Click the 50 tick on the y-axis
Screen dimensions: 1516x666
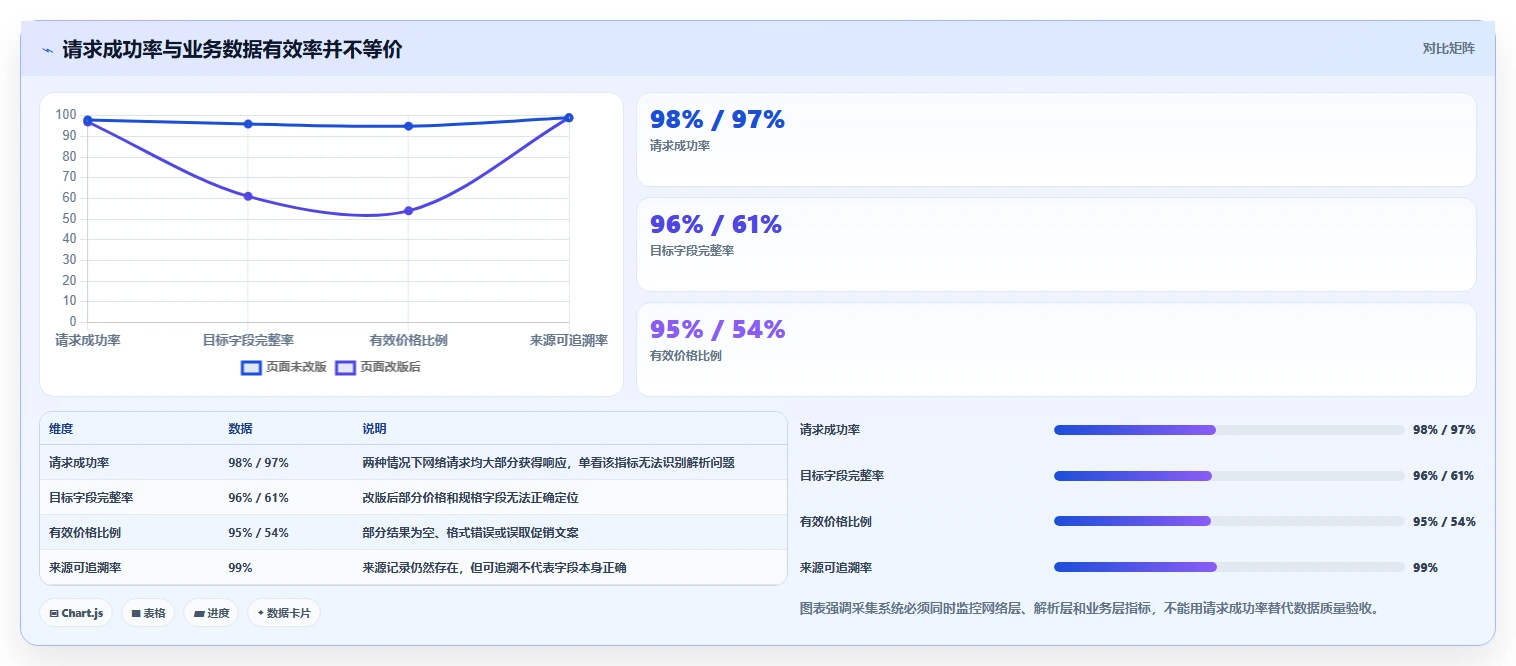[x=70, y=219]
